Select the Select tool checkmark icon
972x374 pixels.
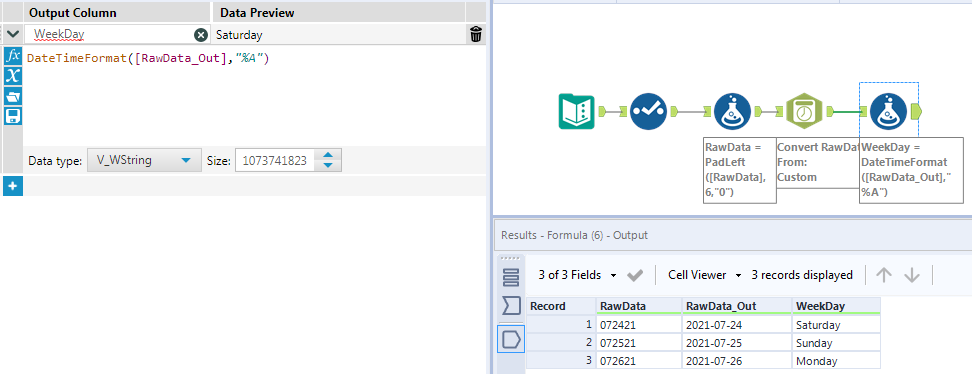648,112
